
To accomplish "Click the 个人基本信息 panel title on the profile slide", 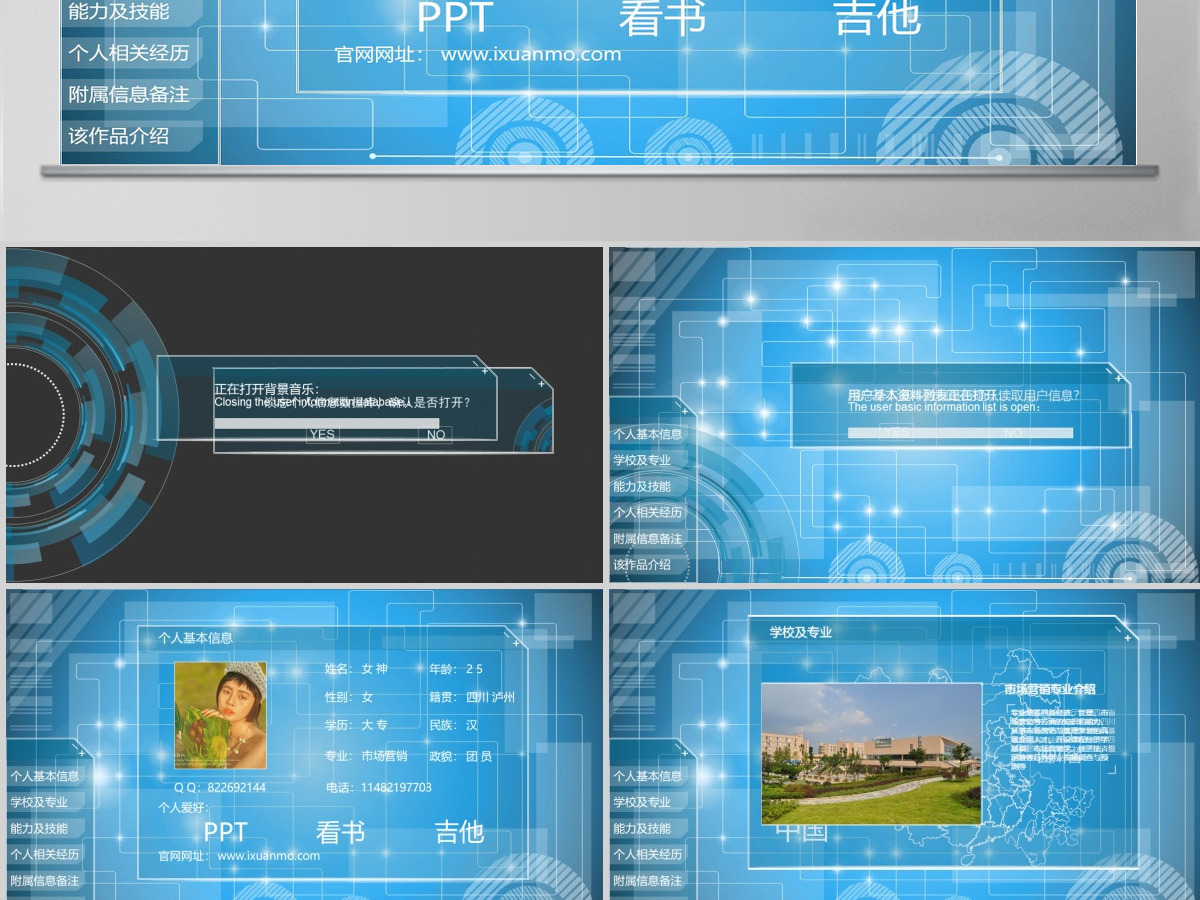I will [x=195, y=638].
